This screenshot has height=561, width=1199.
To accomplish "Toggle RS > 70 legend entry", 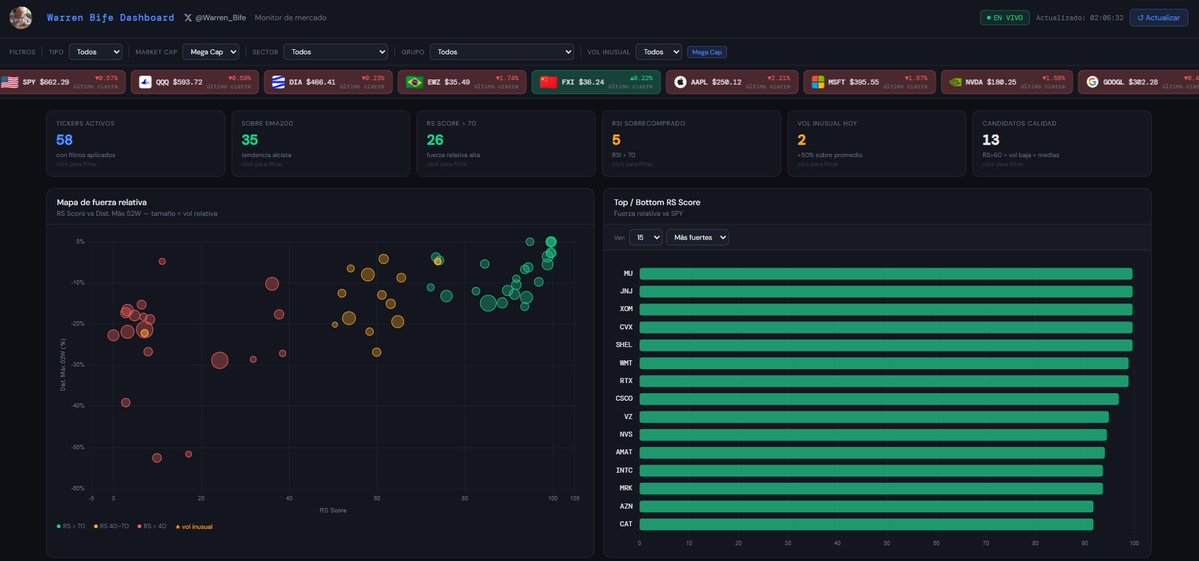I will [x=71, y=526].
